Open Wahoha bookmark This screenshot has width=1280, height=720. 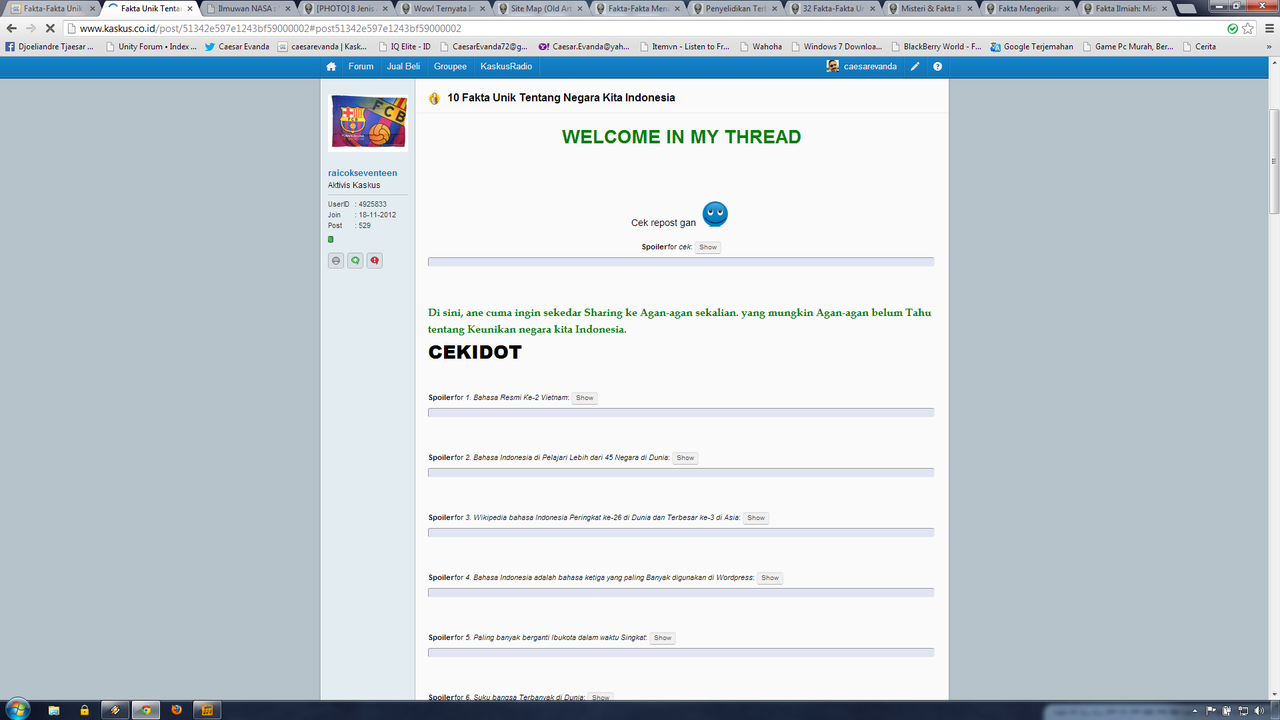pyautogui.click(x=760, y=46)
